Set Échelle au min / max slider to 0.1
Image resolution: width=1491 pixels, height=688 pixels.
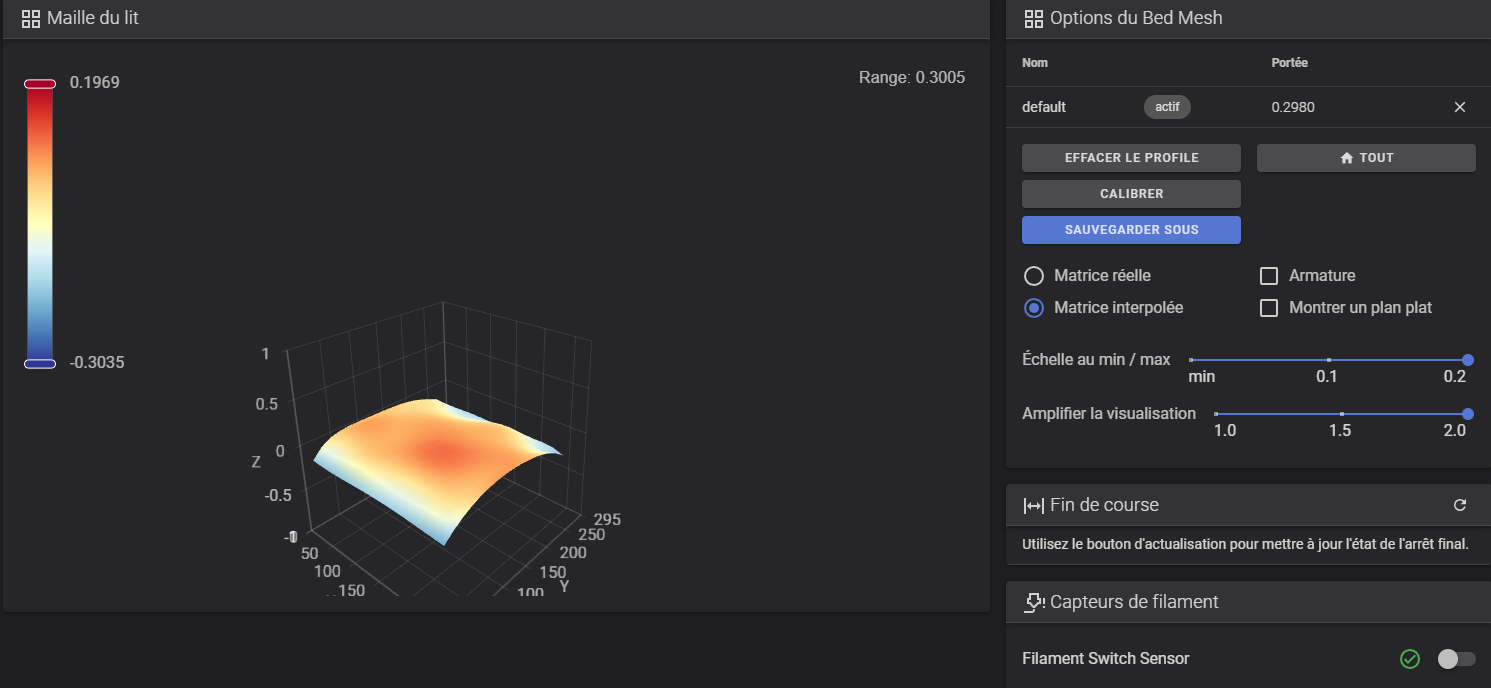[1329, 360]
